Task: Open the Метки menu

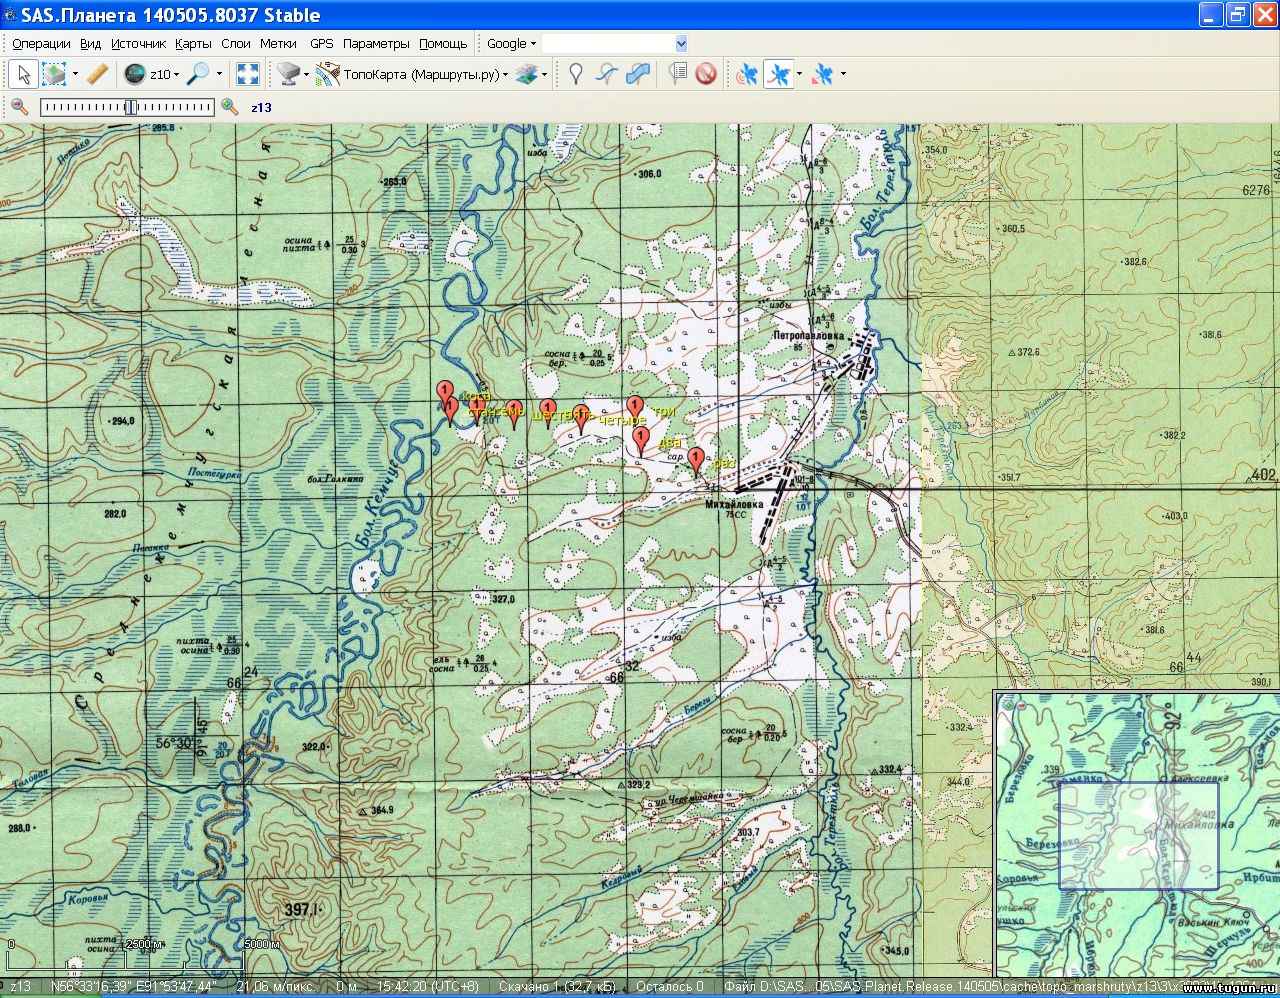Action: coord(278,44)
